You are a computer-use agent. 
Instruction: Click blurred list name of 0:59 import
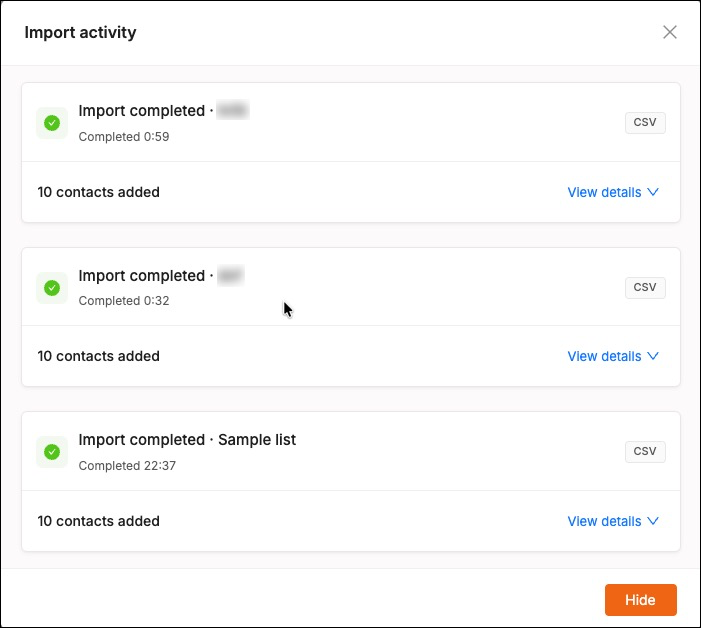232,110
